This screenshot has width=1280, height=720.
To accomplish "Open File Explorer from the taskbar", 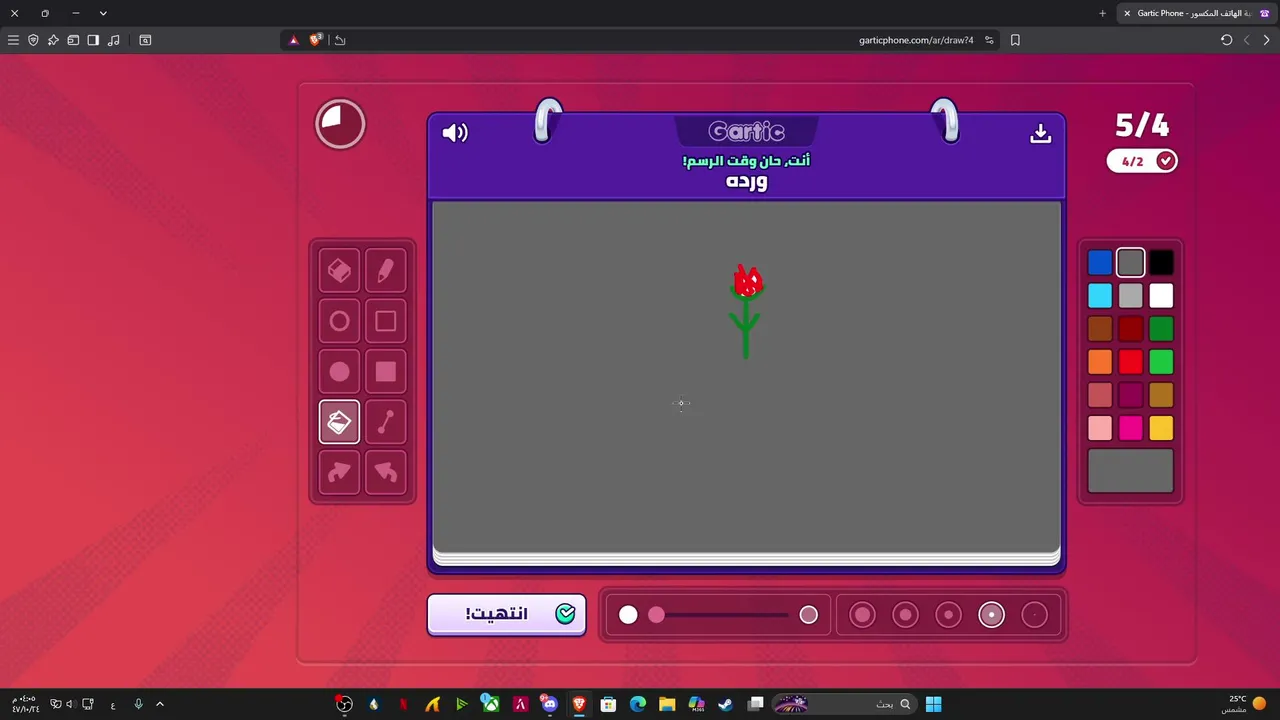I will pyautogui.click(x=667, y=704).
